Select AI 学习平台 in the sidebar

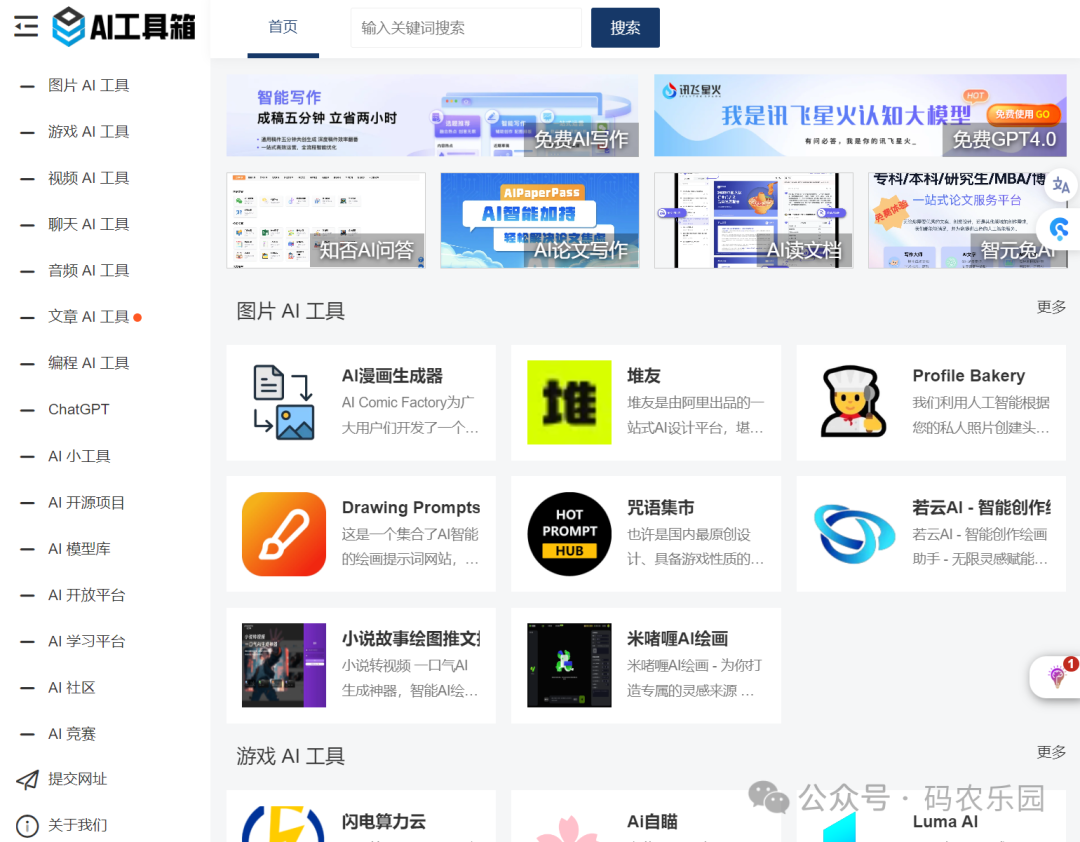[x=86, y=641]
